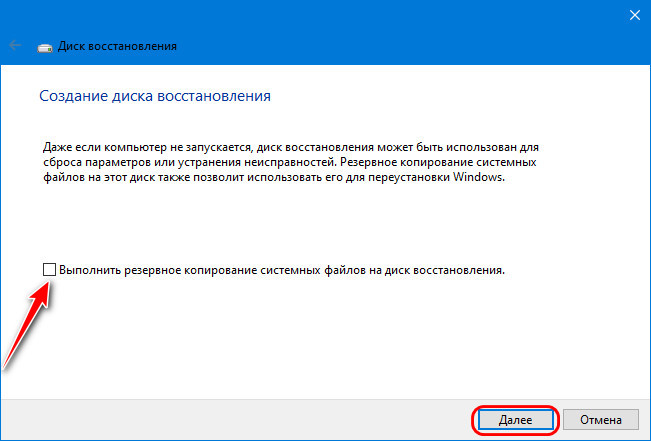The height and width of the screenshot is (441, 651).
Task: Go back using the arrow icon
Action: point(15,45)
